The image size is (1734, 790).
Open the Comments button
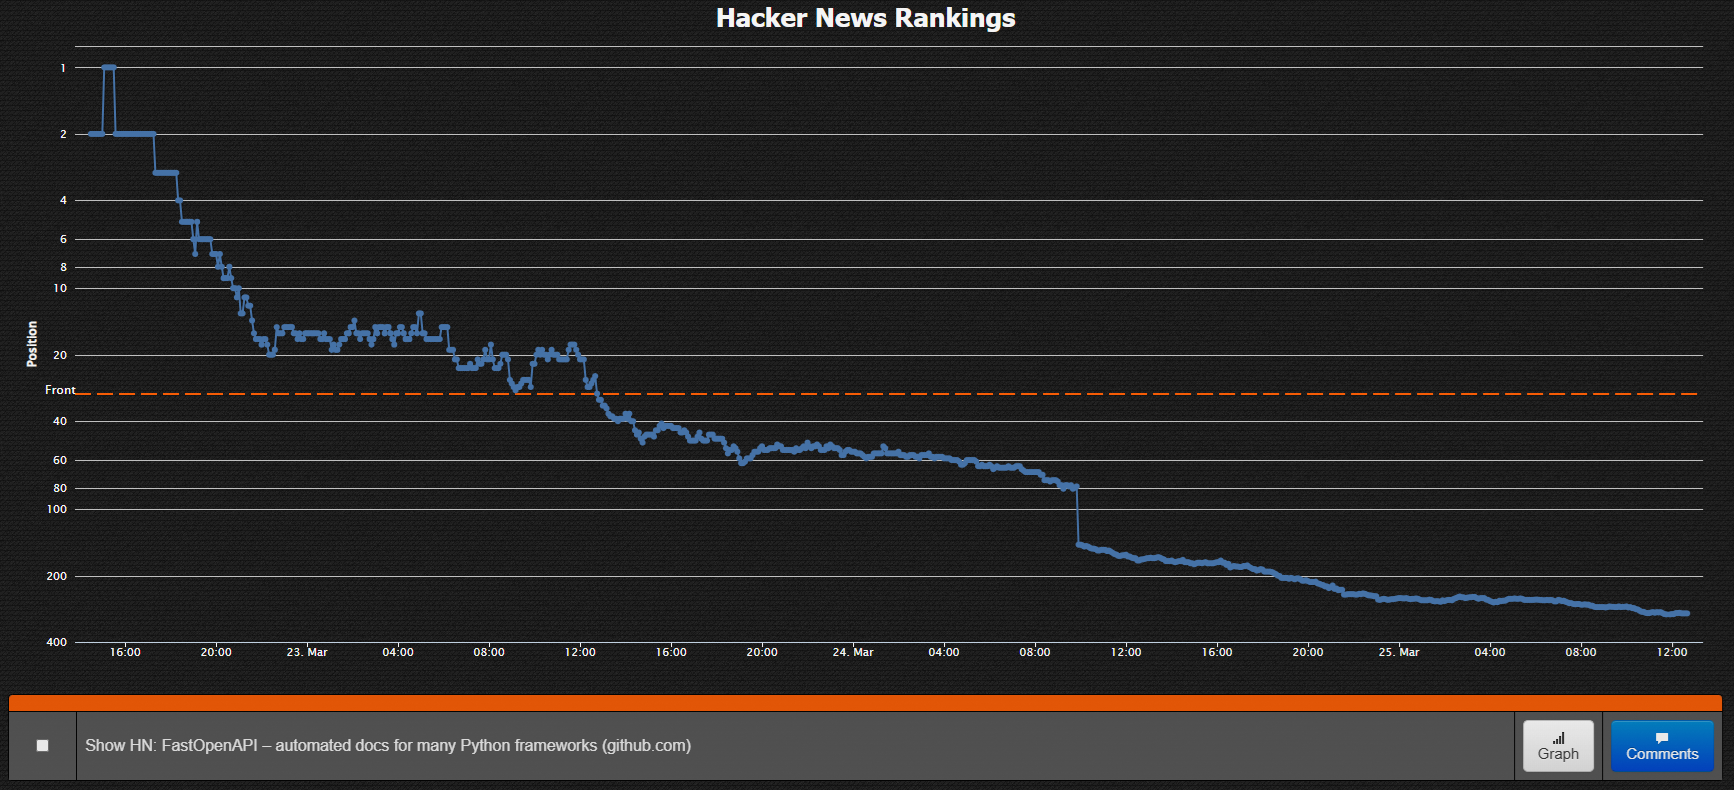[x=1662, y=745]
